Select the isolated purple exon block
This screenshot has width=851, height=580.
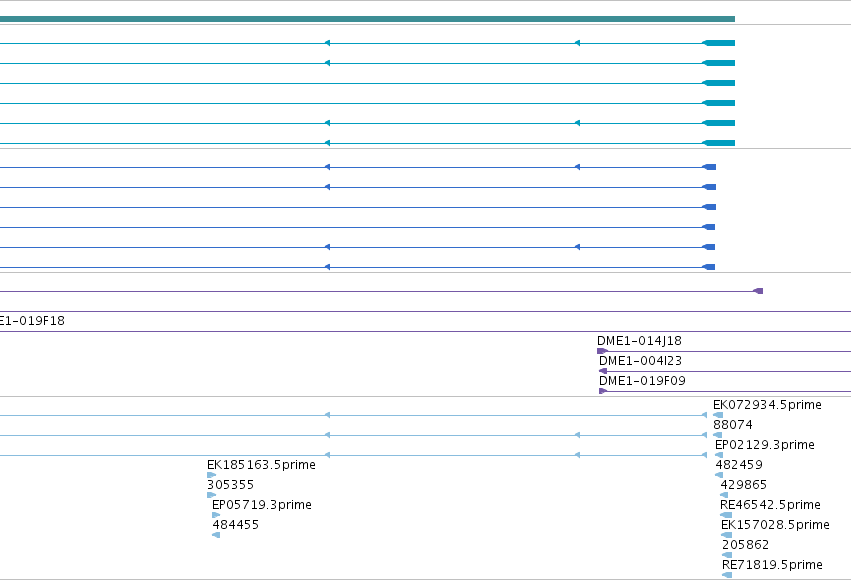(758, 291)
